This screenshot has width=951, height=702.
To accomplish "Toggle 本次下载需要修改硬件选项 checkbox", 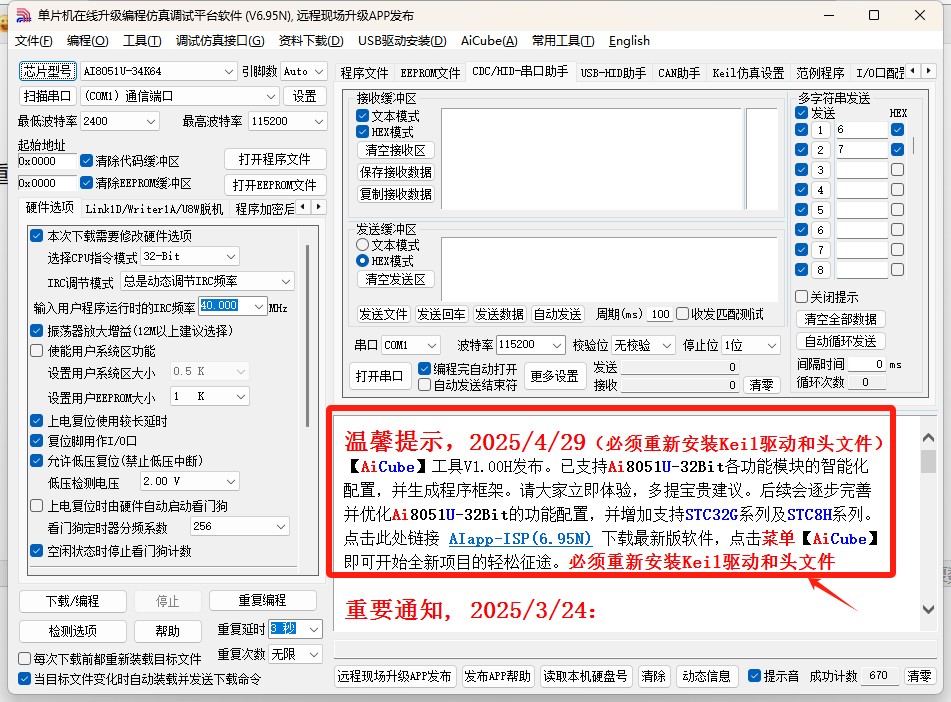I will coord(36,235).
